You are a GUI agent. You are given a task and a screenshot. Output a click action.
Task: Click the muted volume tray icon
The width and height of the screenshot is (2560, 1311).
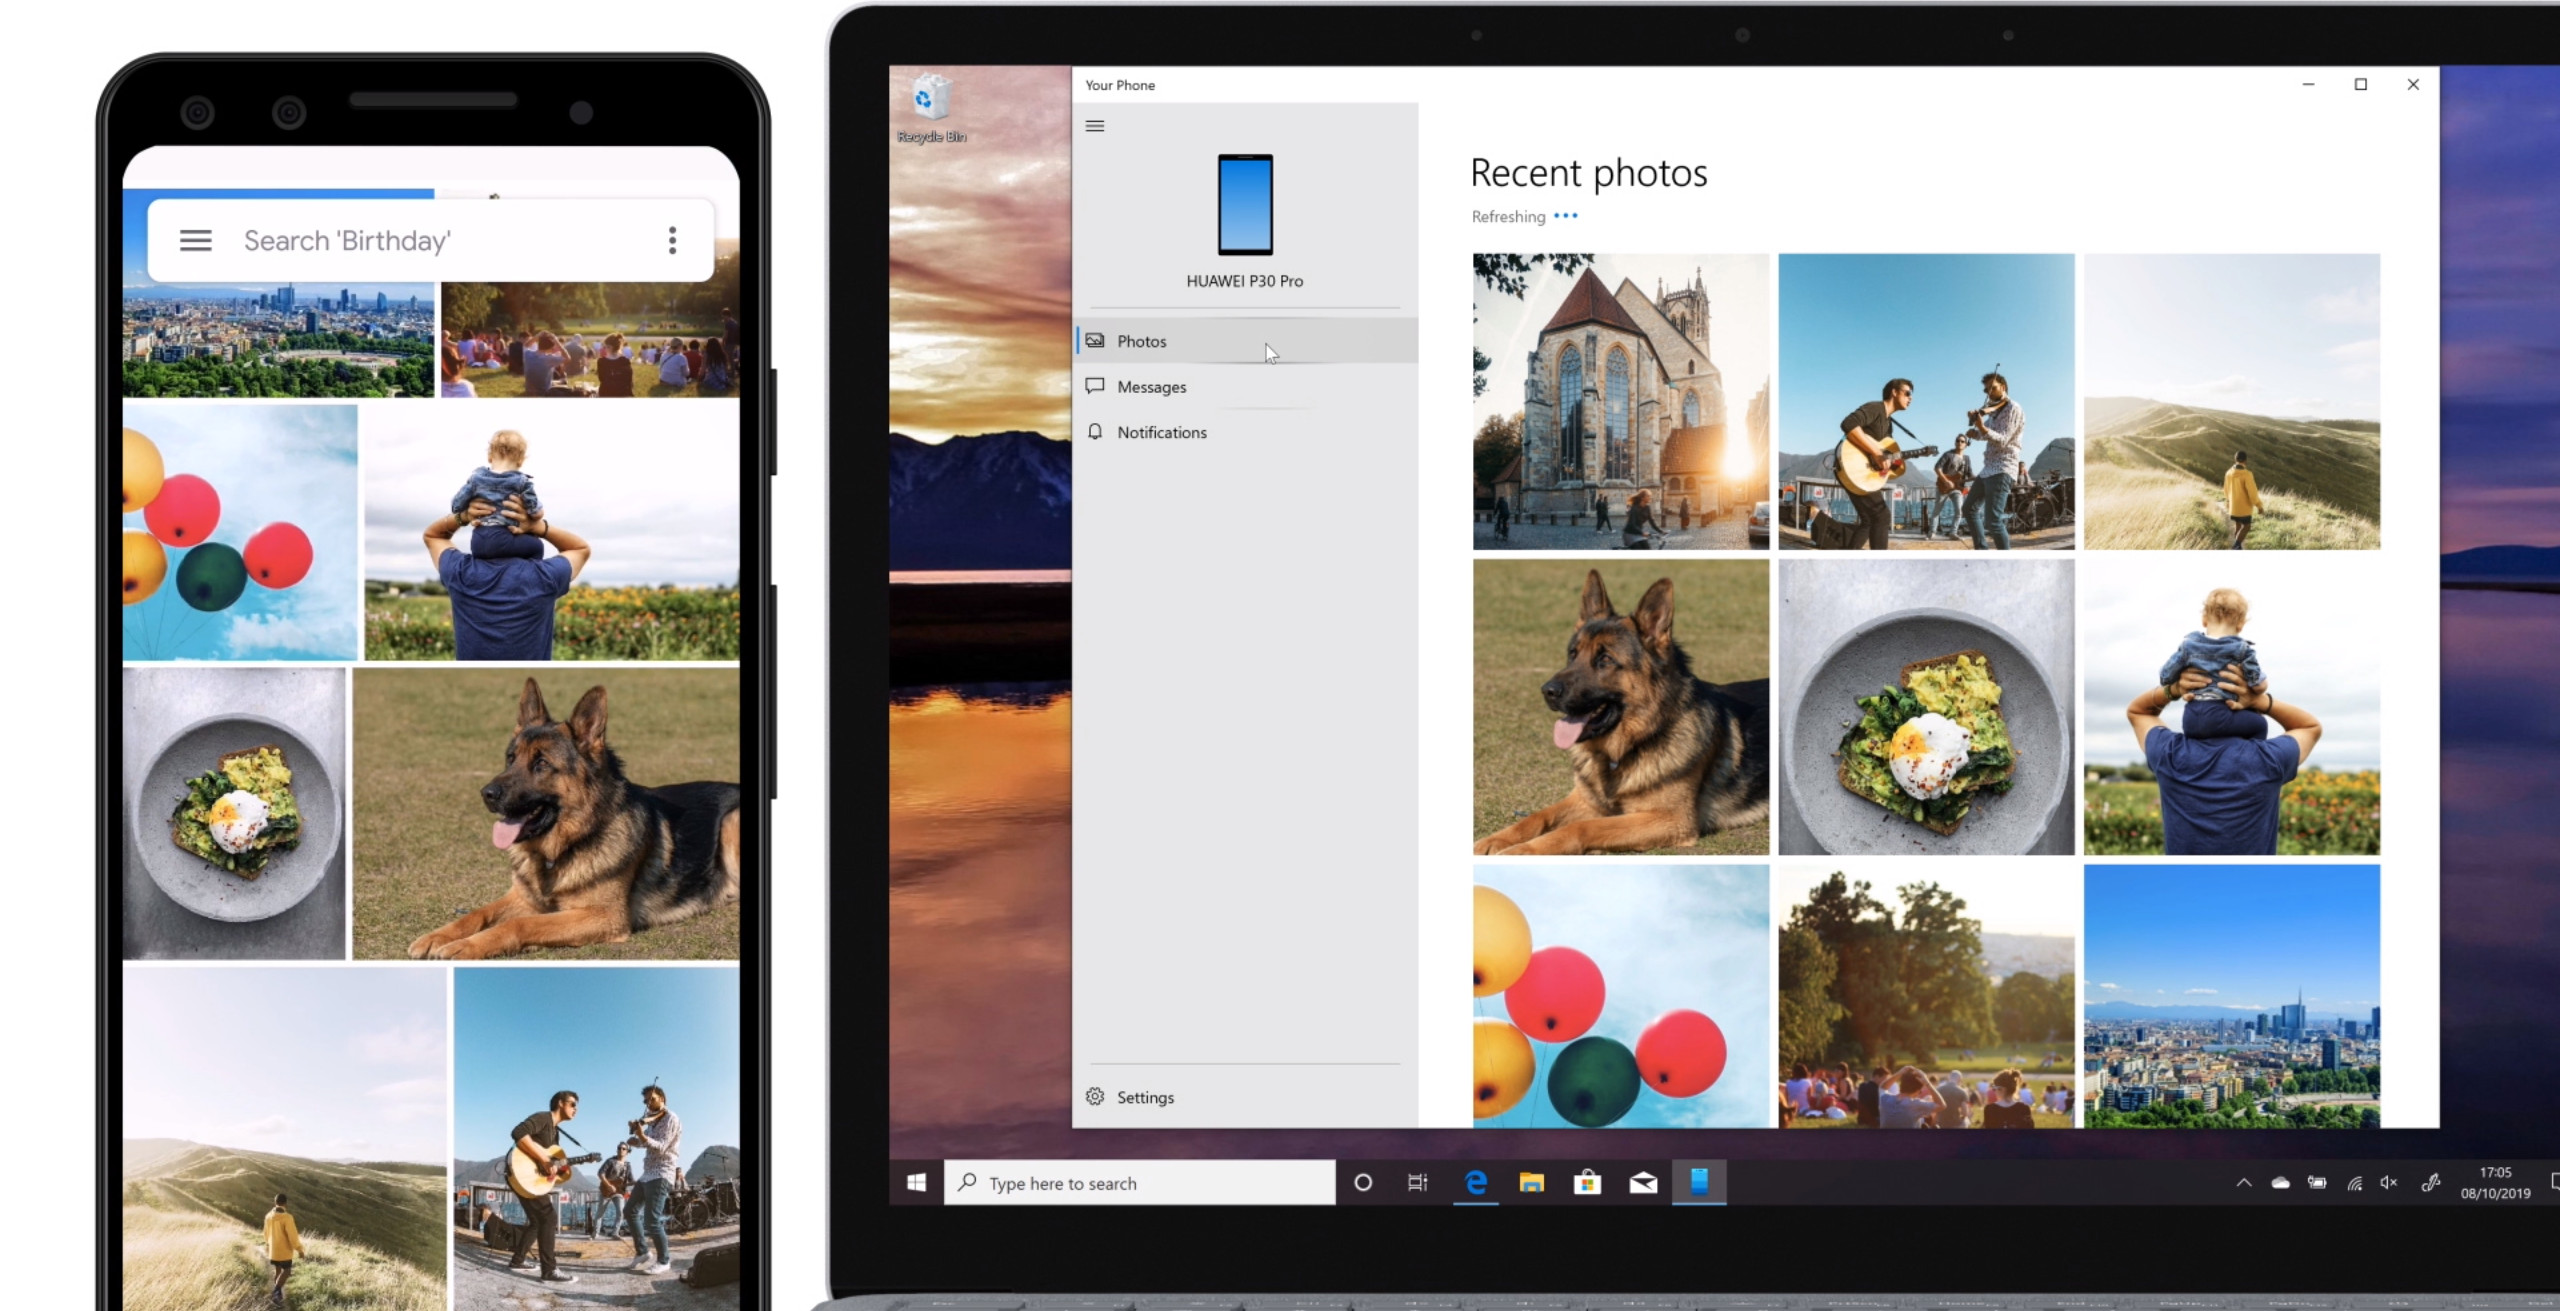coord(2390,1183)
